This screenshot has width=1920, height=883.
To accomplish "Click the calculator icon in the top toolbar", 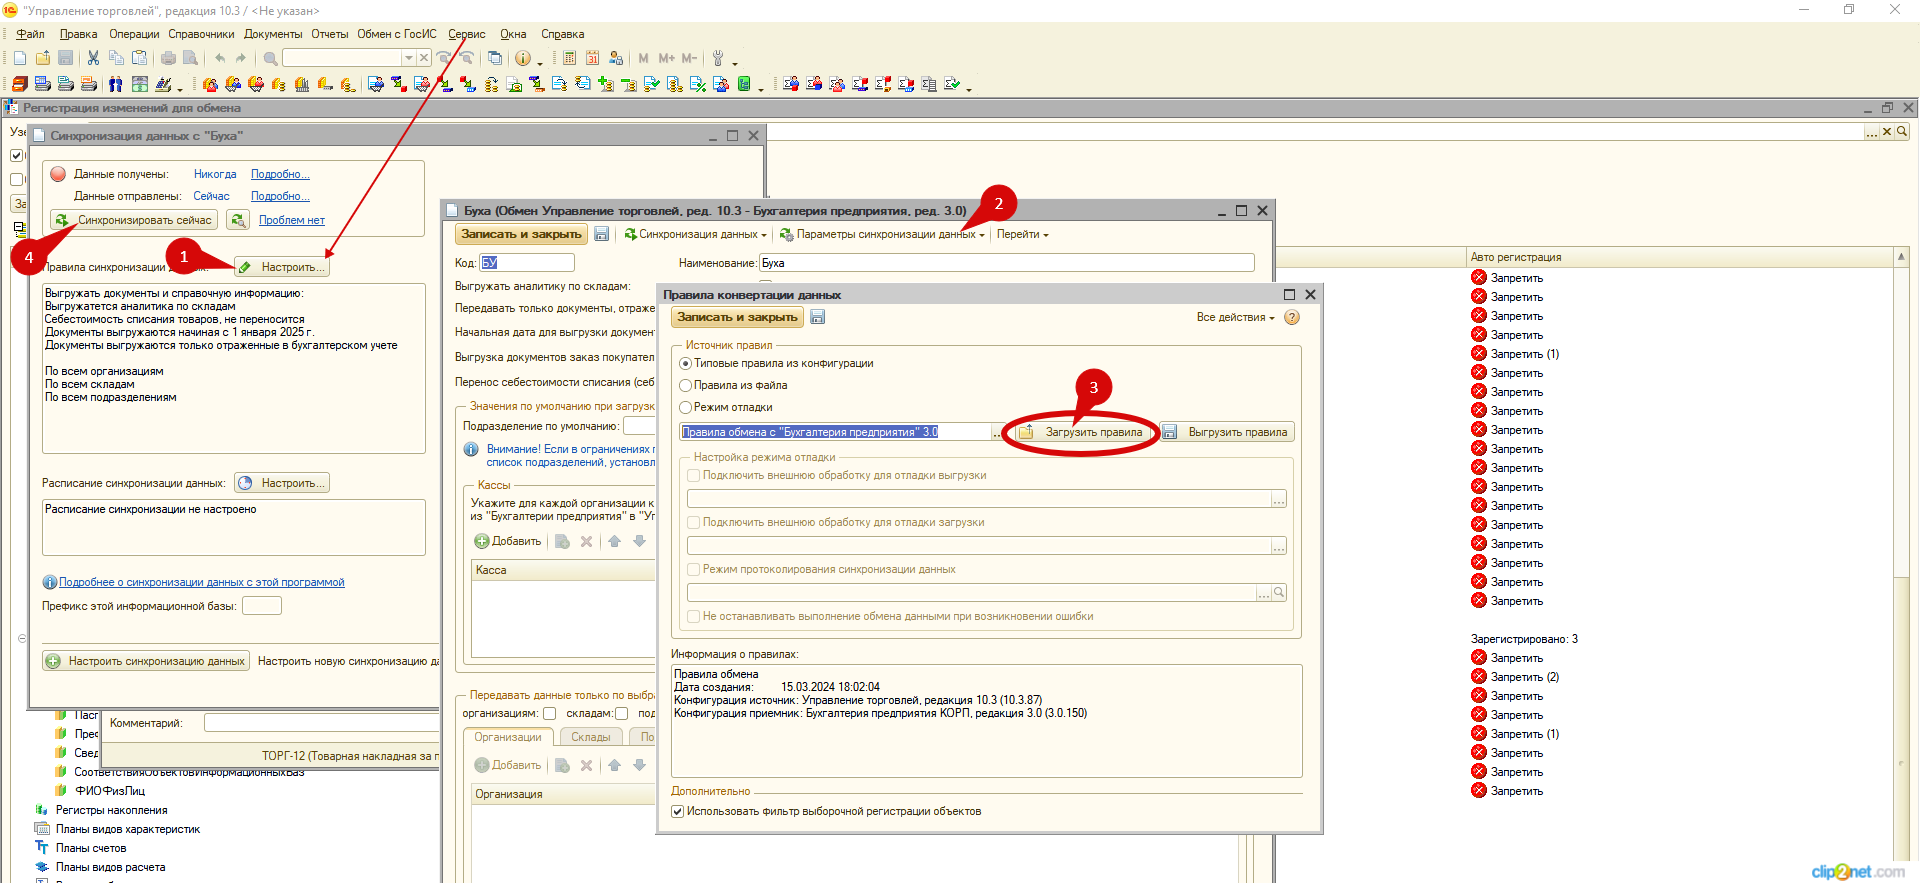I will pyautogui.click(x=569, y=58).
